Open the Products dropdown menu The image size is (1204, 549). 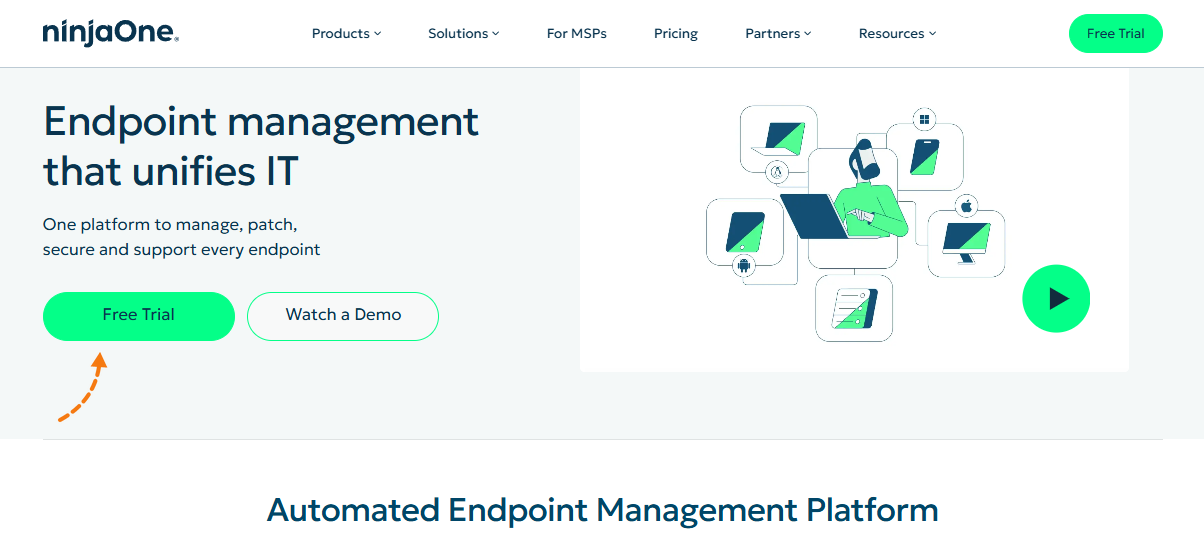tap(346, 33)
